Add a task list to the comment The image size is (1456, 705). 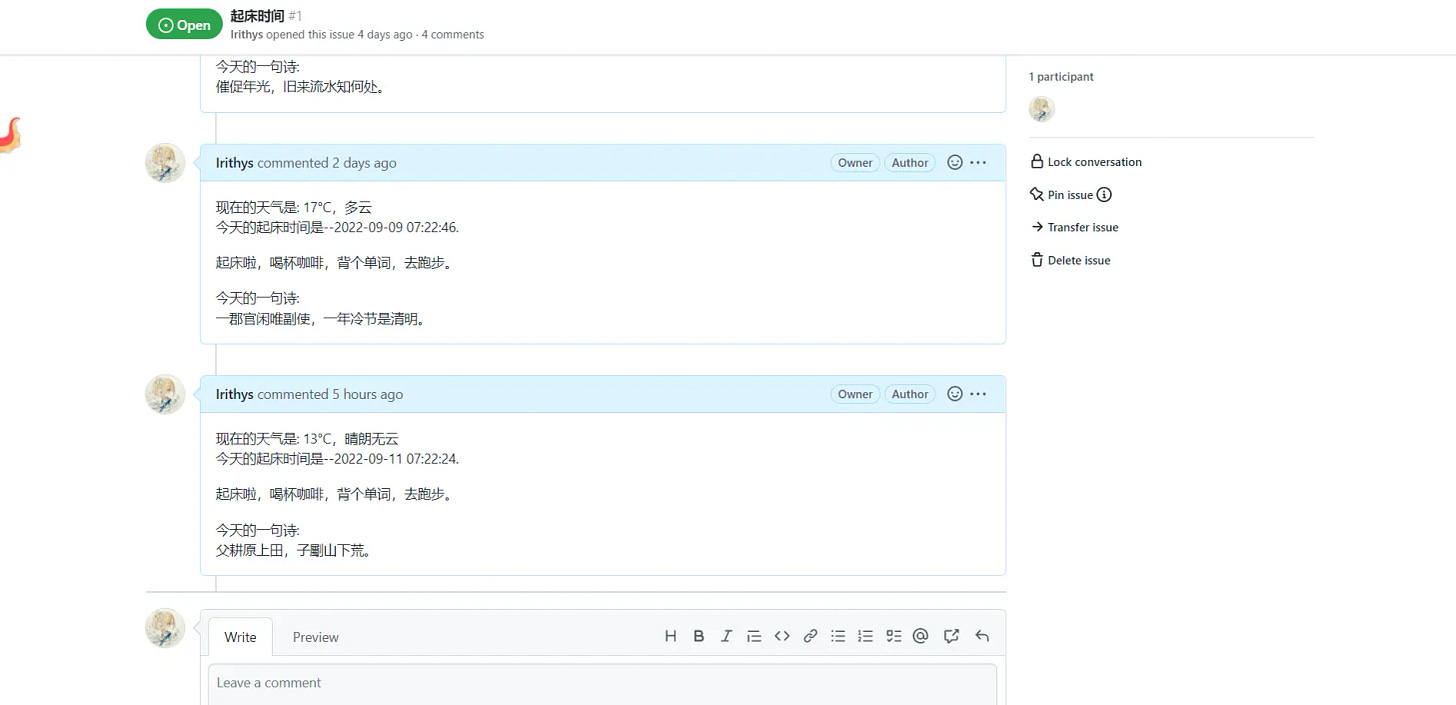coord(893,635)
